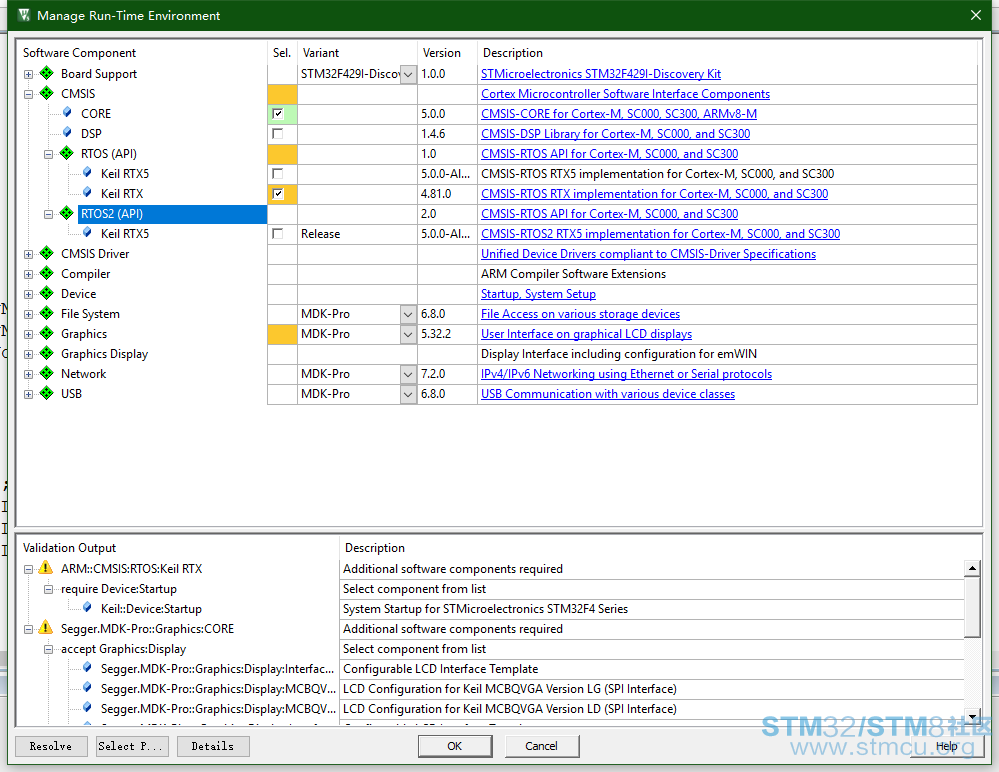Expand the CMSIS Driver tree node
Viewport: 999px width, 772px height.
28,254
